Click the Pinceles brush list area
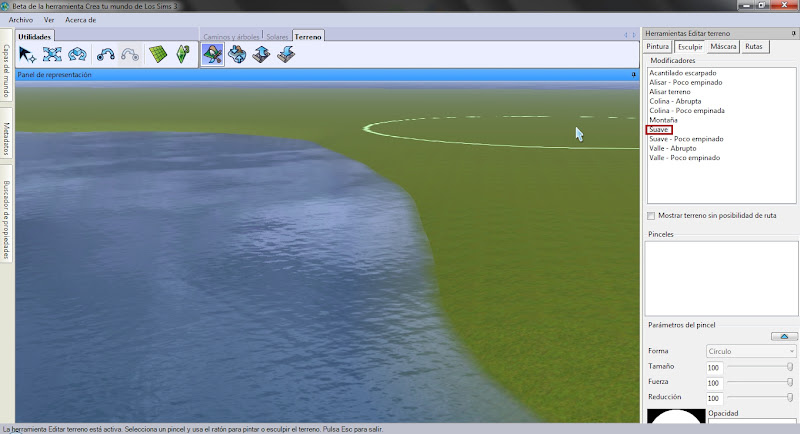The height and width of the screenshot is (434, 800). [x=721, y=278]
